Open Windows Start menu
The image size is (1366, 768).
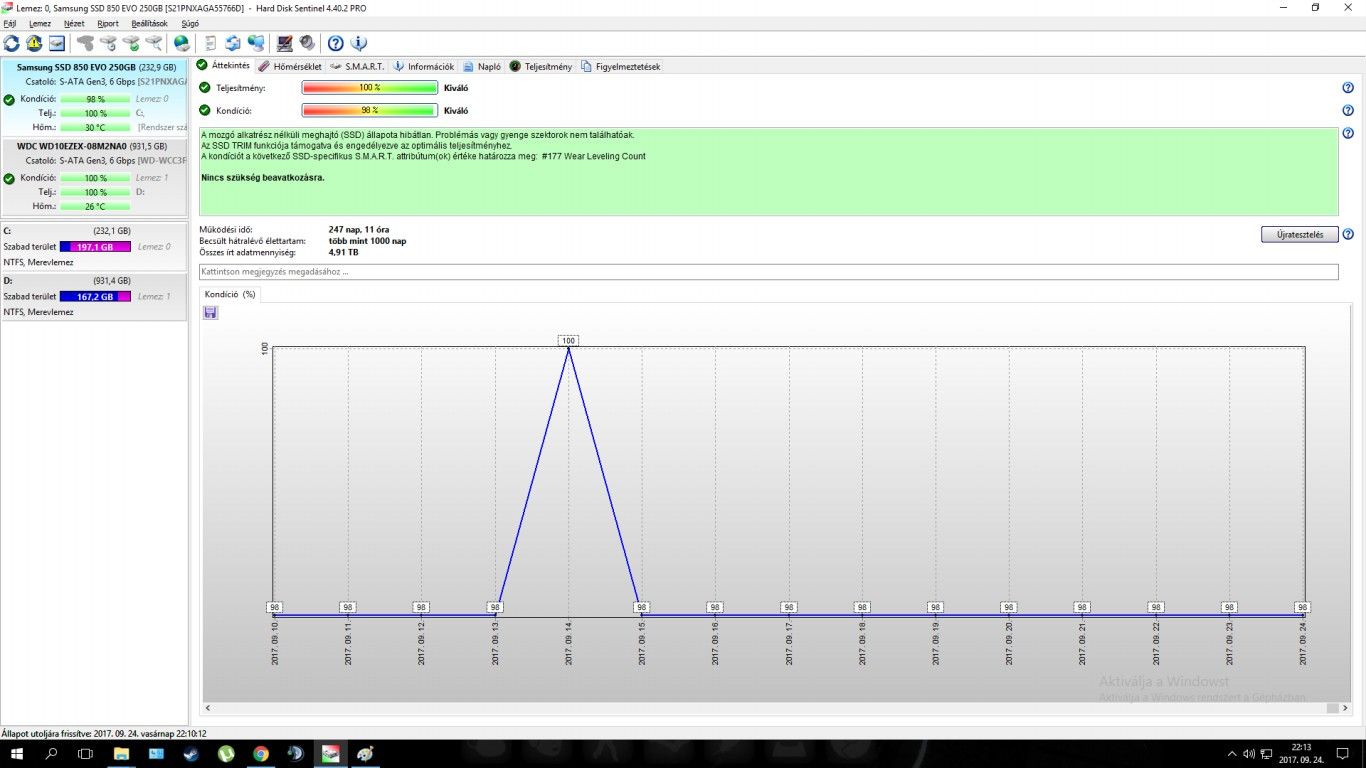[x=19, y=753]
